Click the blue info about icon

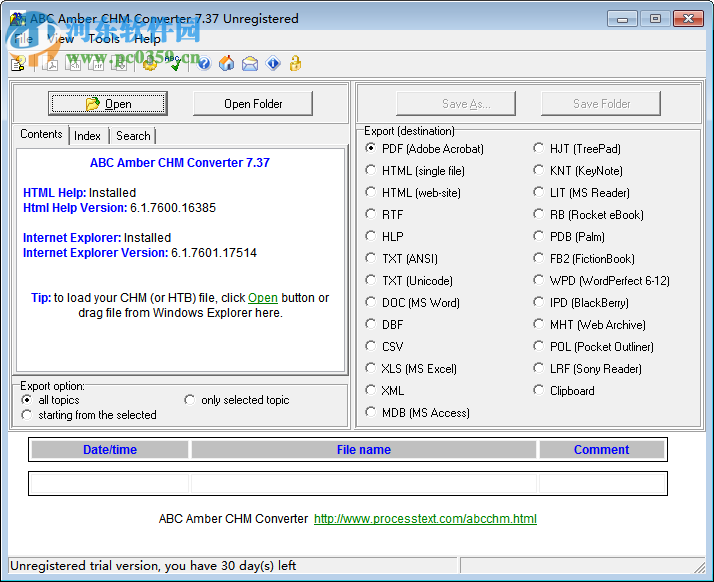(x=273, y=64)
